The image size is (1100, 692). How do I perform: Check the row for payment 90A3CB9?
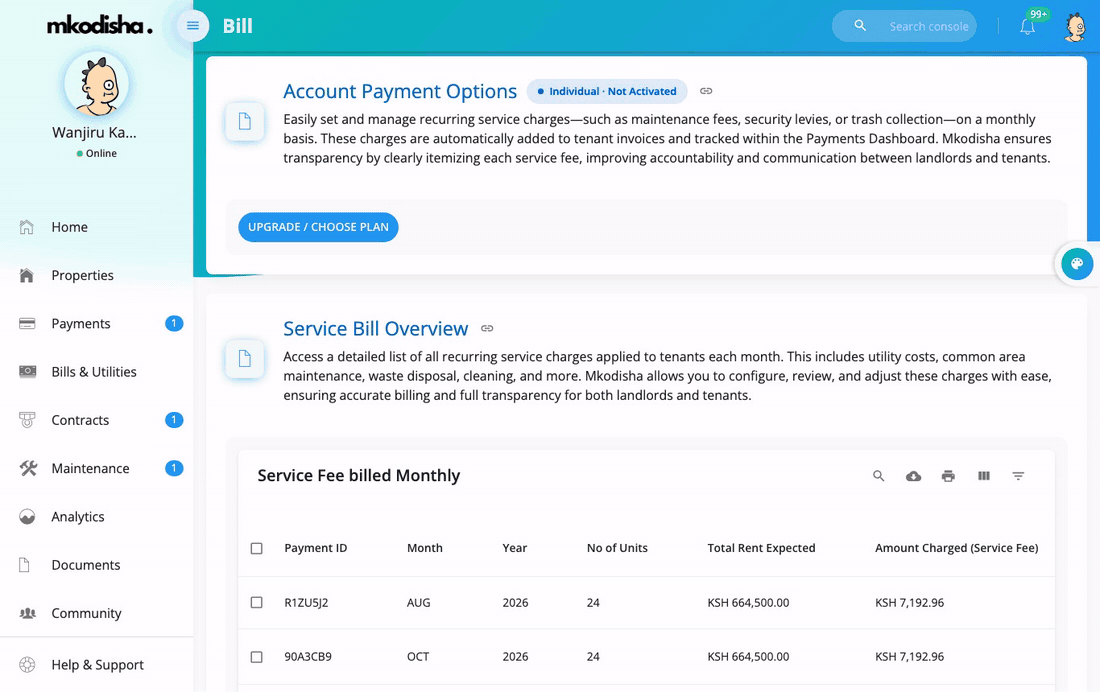pos(257,657)
